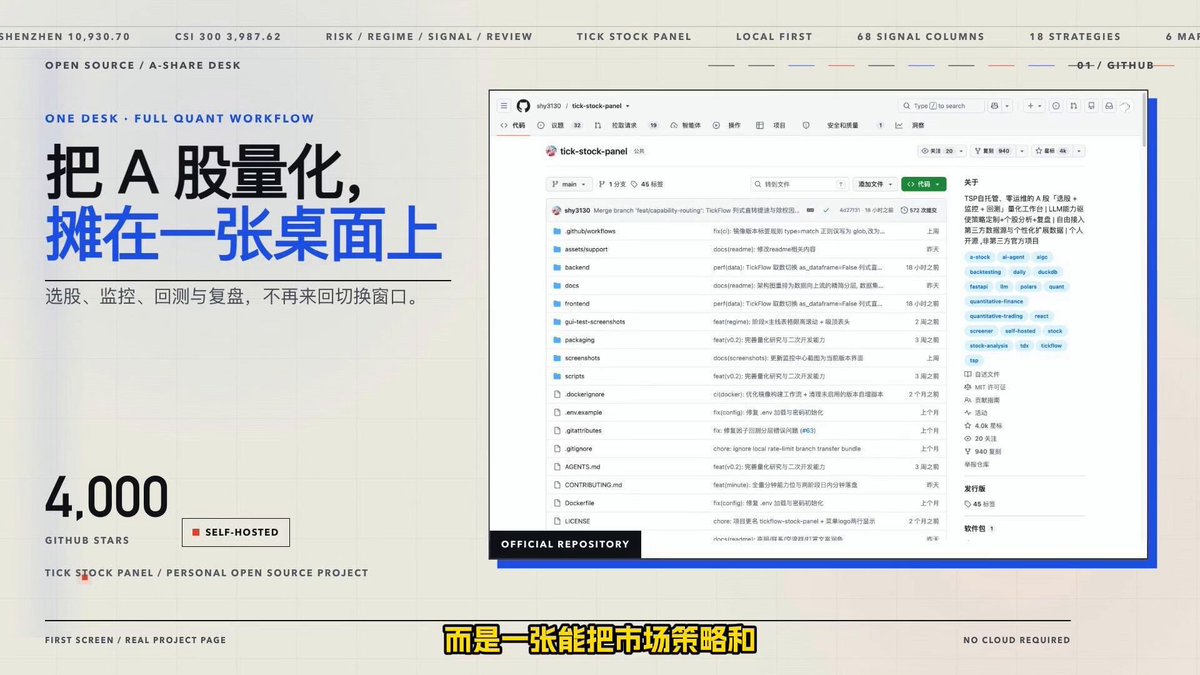
Task: Click the a-stock topic tag
Action: click(980, 257)
